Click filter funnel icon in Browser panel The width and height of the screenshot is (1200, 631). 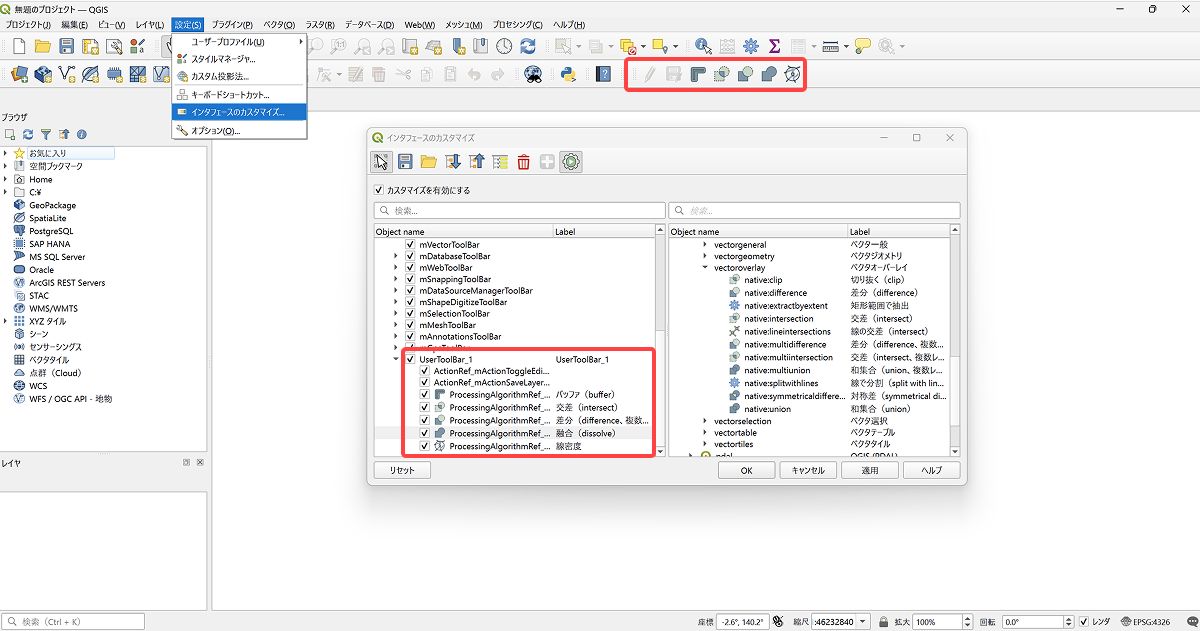point(46,134)
